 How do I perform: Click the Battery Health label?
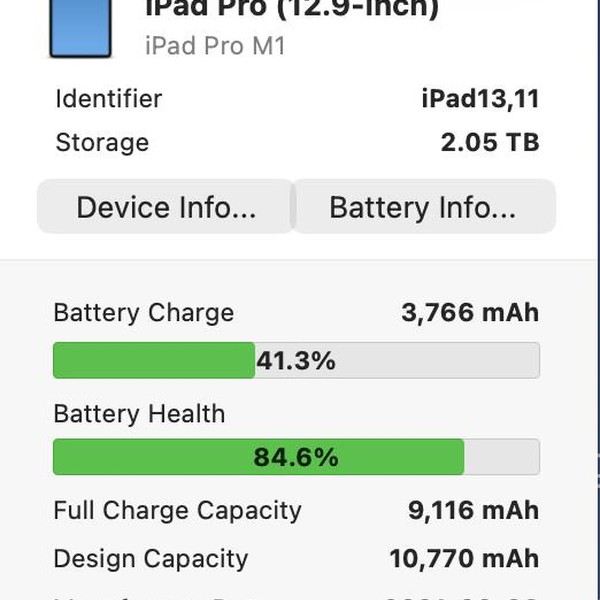coord(139,414)
